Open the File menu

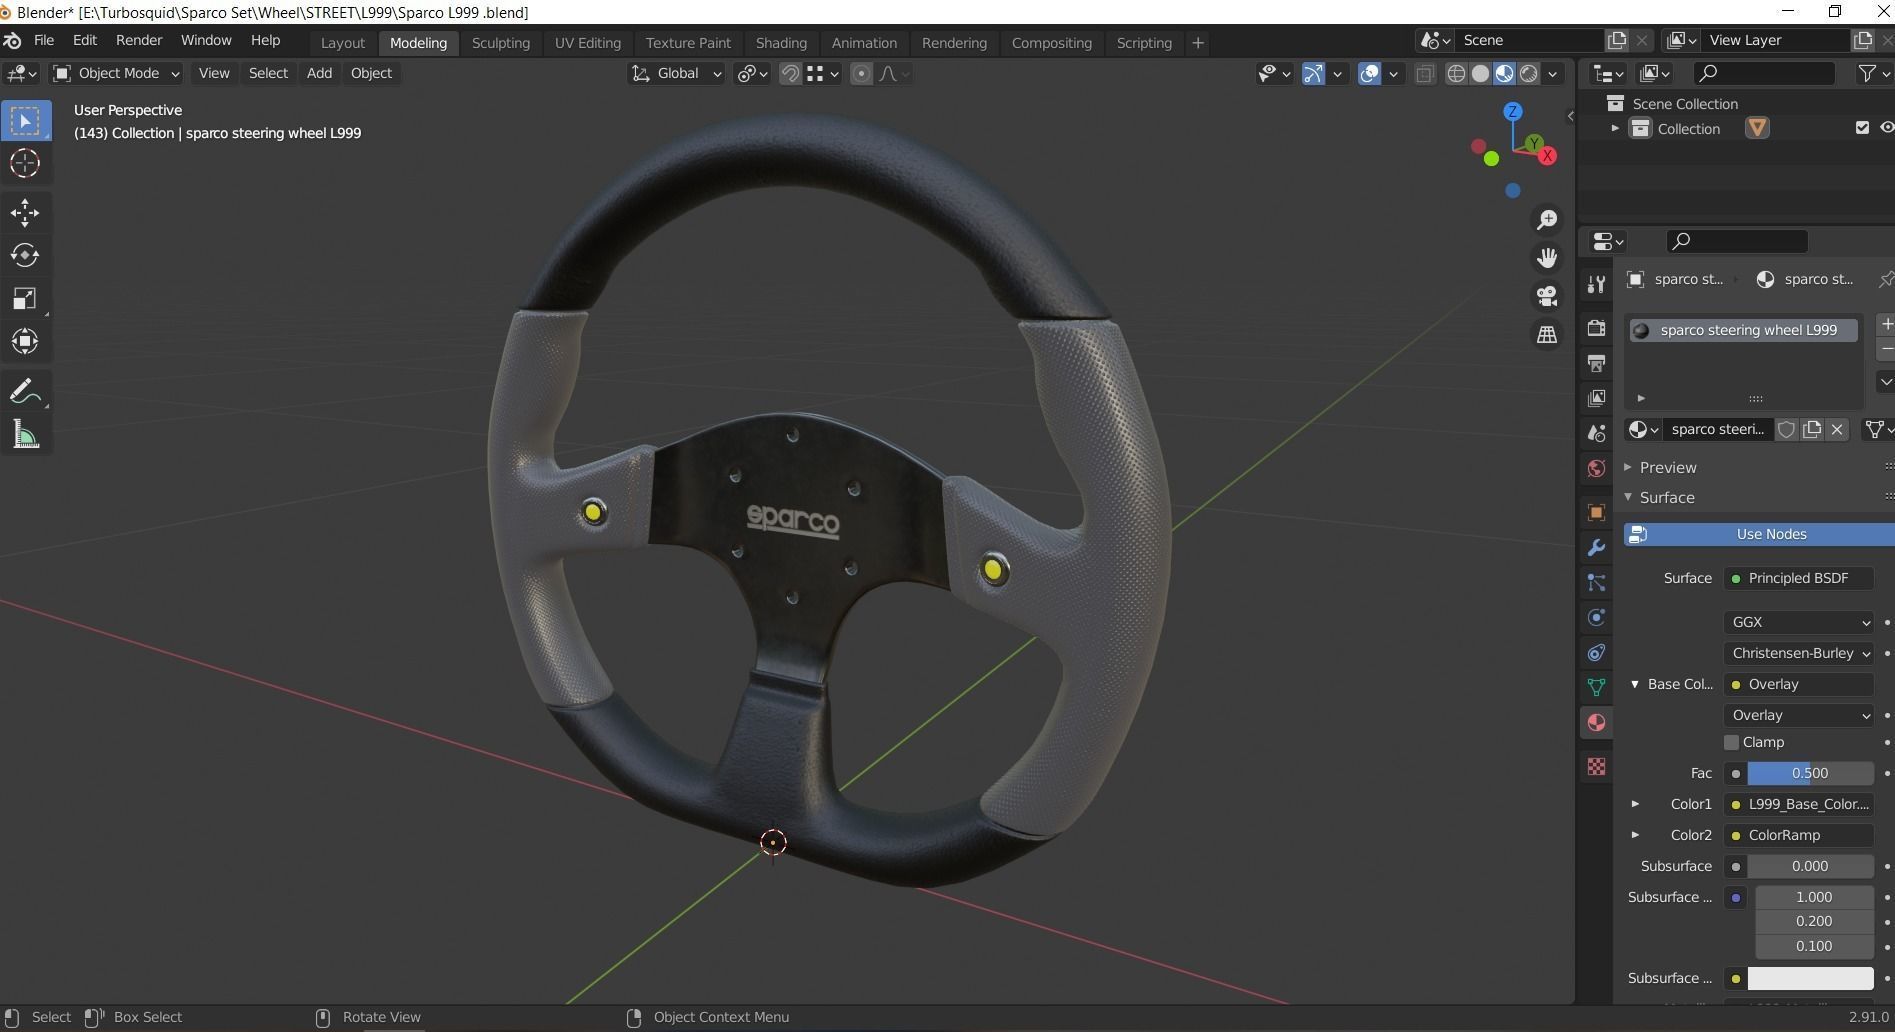coord(44,40)
